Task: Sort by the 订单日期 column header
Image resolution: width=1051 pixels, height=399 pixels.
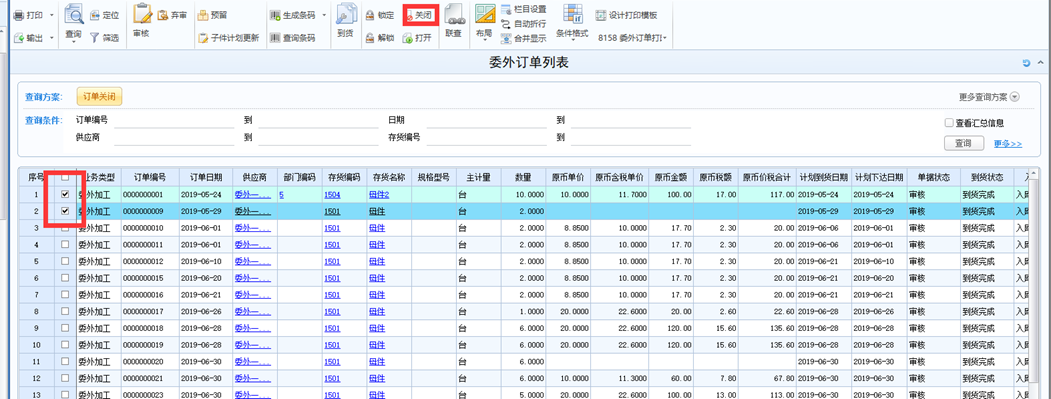Action: [206, 178]
